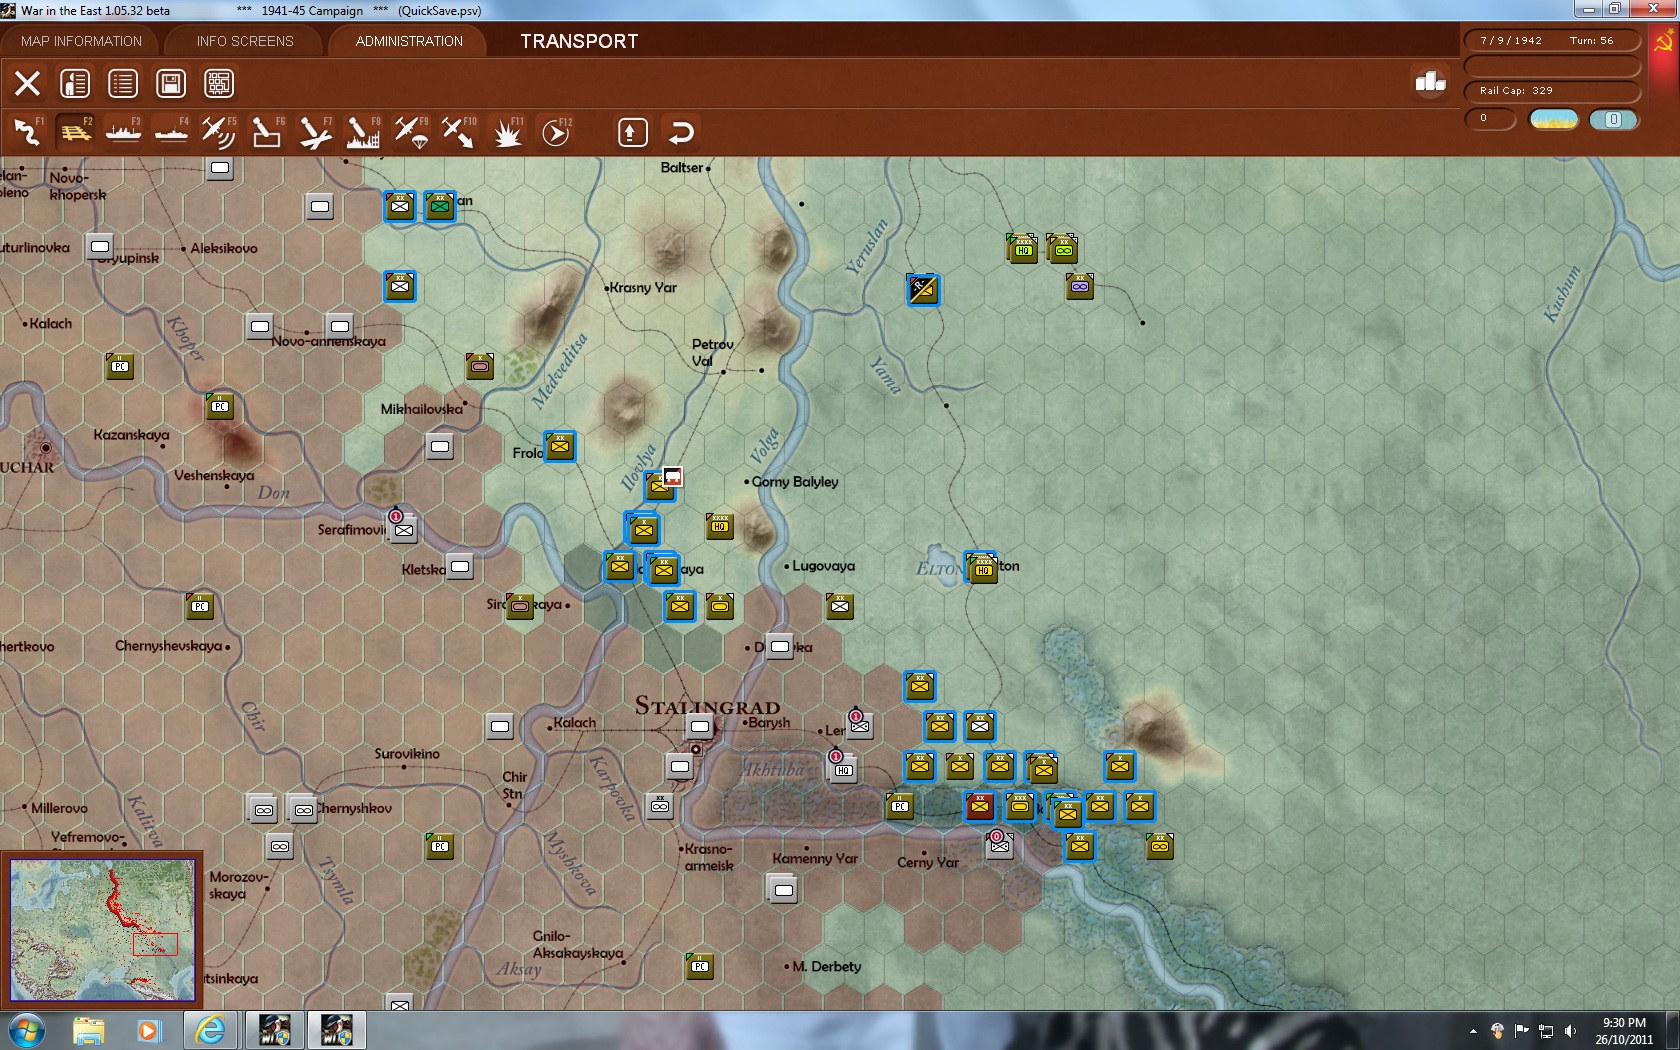Click the Rail Cap: 329 readout
Screen dimensions: 1680x1050
1516,91
